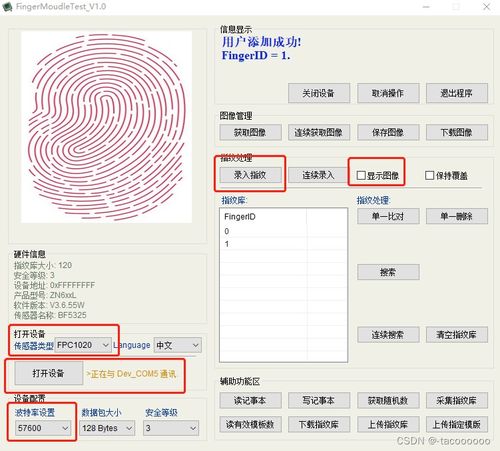The width and height of the screenshot is (500, 451).
Task: Expand the 数据包大小 128 Bytes dropdown
Action: (x=107, y=428)
